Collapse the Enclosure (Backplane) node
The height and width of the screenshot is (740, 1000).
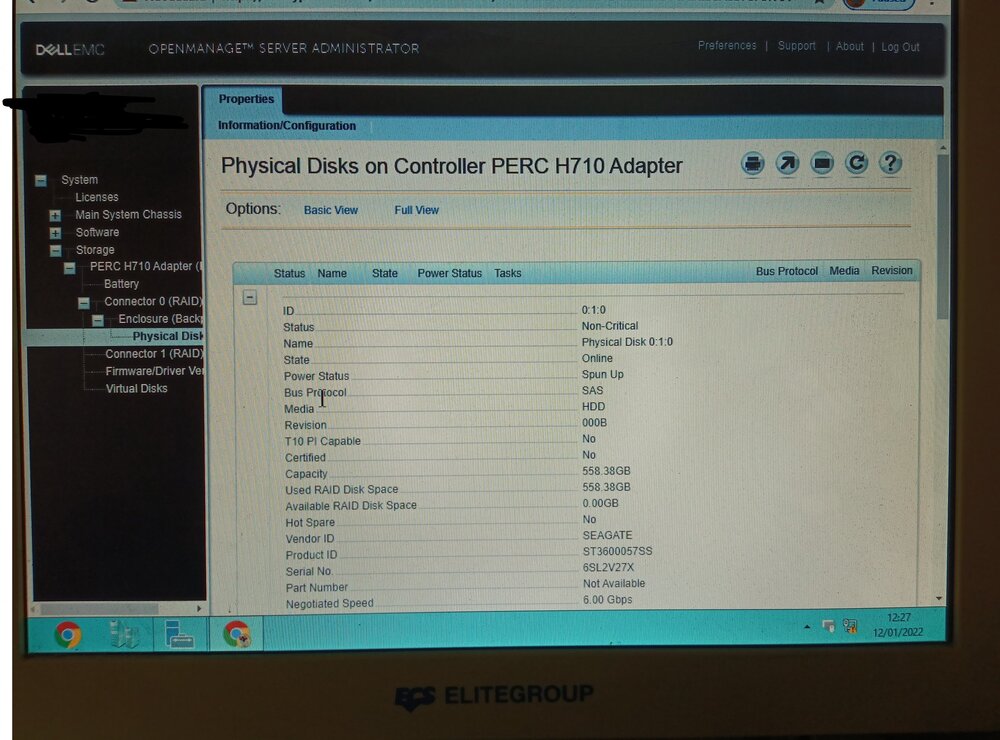[98, 320]
